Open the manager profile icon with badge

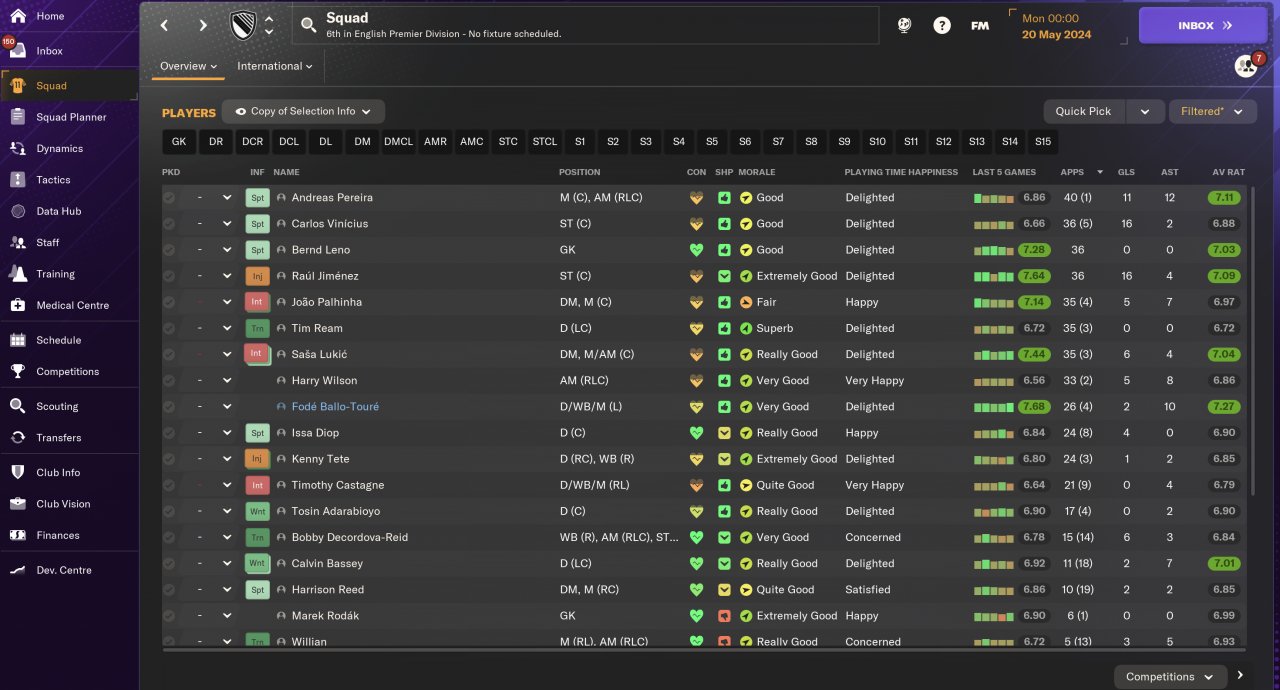(1247, 66)
